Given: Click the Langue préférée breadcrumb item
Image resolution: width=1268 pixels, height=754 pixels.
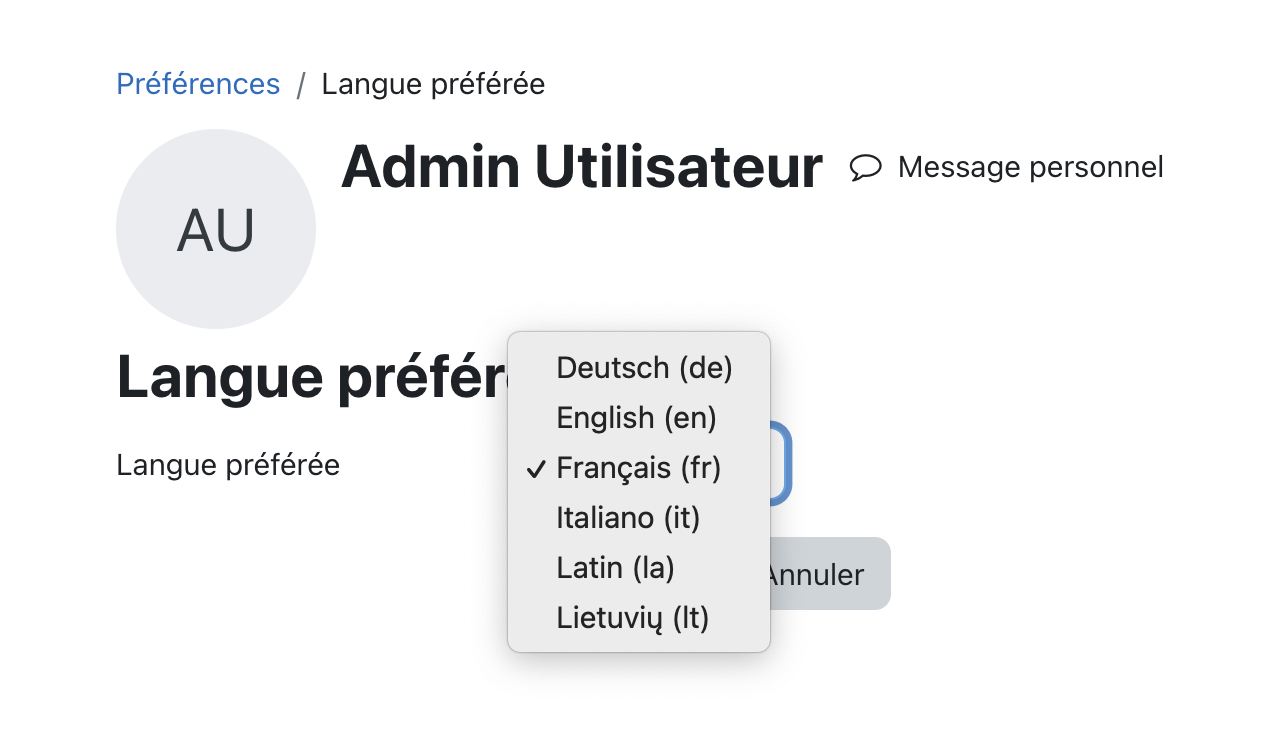Looking at the screenshot, I should [433, 84].
